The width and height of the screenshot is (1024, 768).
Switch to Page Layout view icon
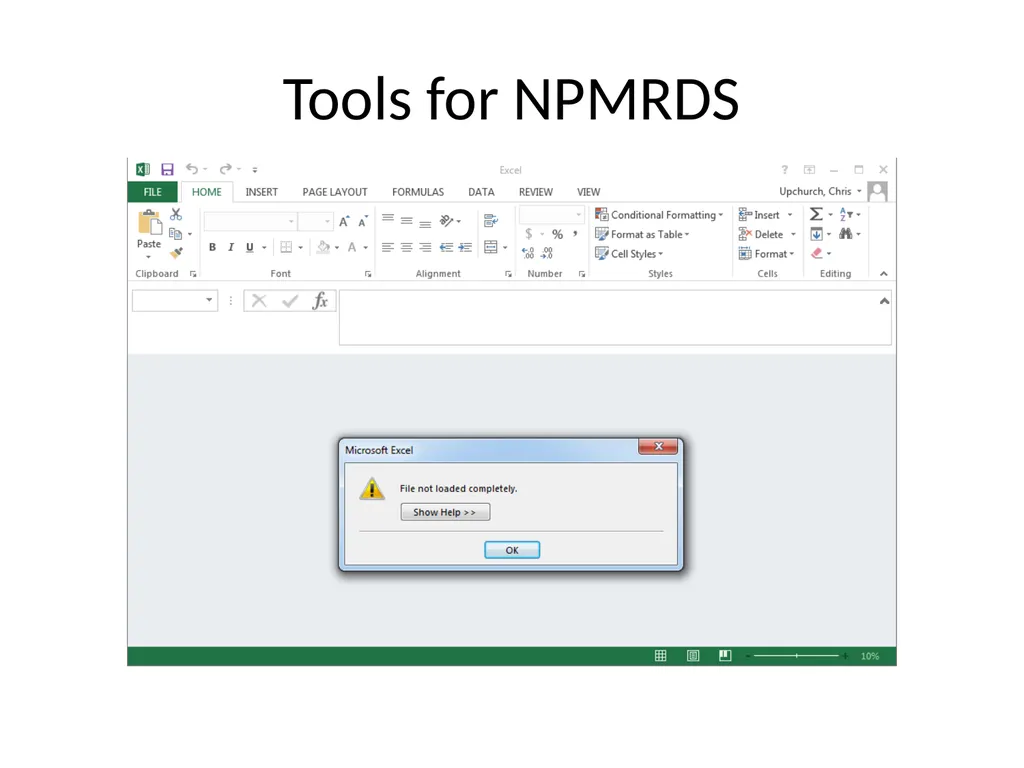coord(693,656)
